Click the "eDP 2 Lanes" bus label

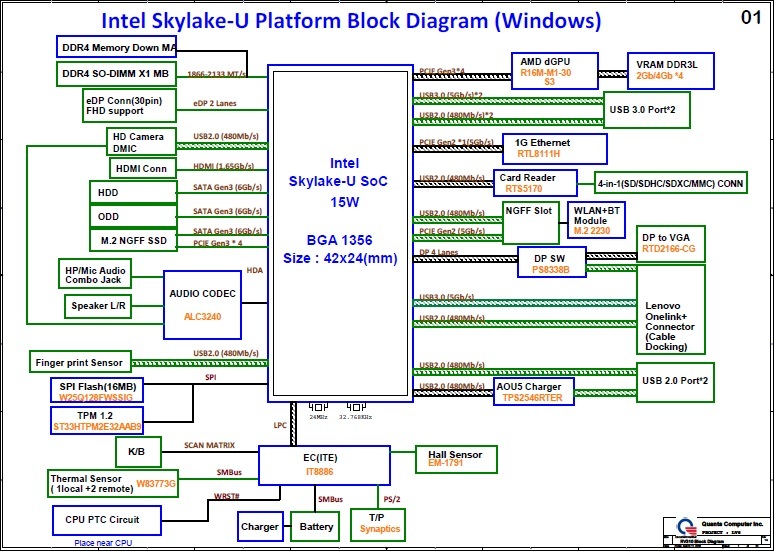pyautogui.click(x=214, y=103)
